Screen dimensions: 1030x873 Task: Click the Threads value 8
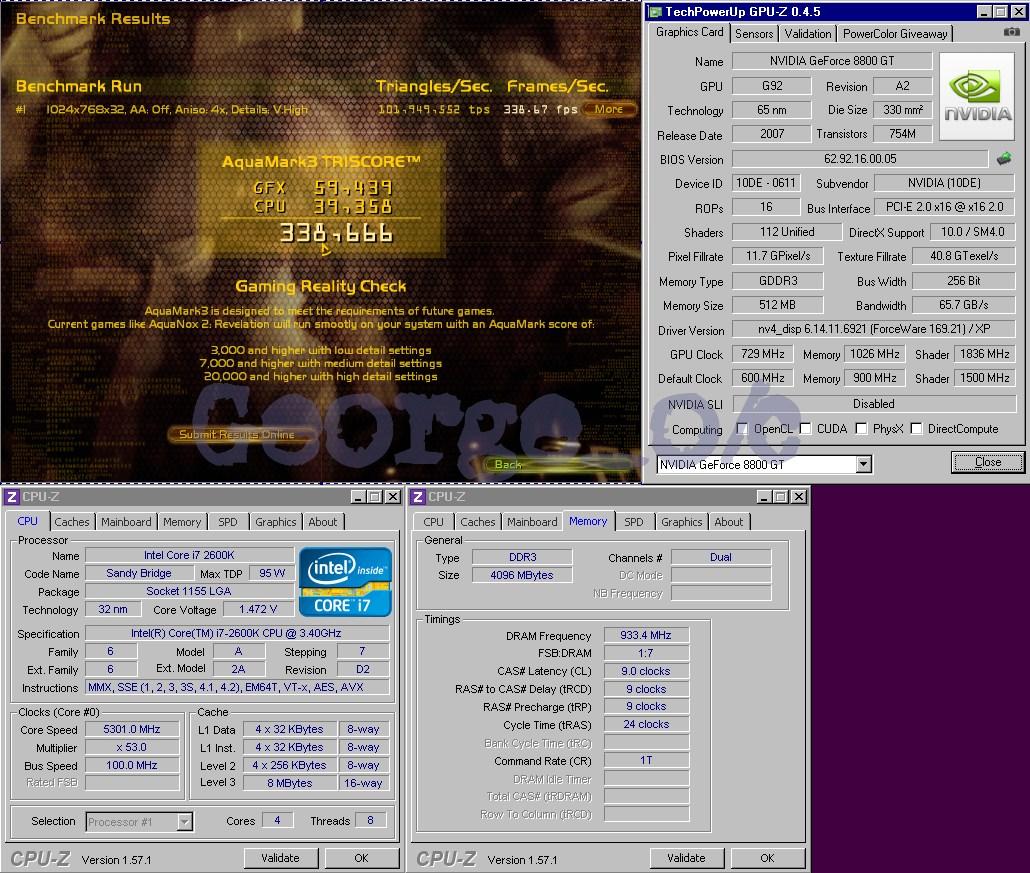point(370,820)
